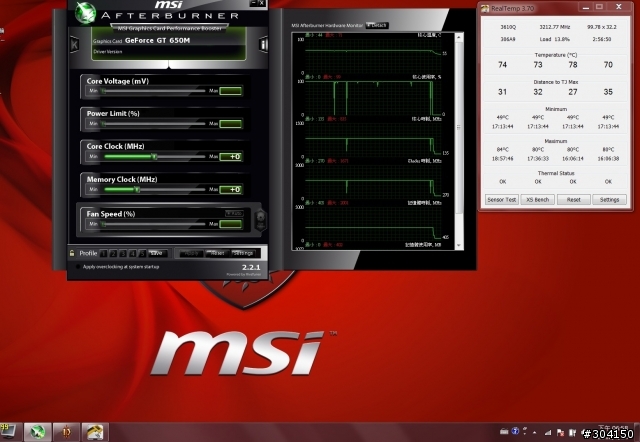This screenshot has width=640, height=442.
Task: Open the info (i) side button in Afterburner
Action: pos(264,44)
